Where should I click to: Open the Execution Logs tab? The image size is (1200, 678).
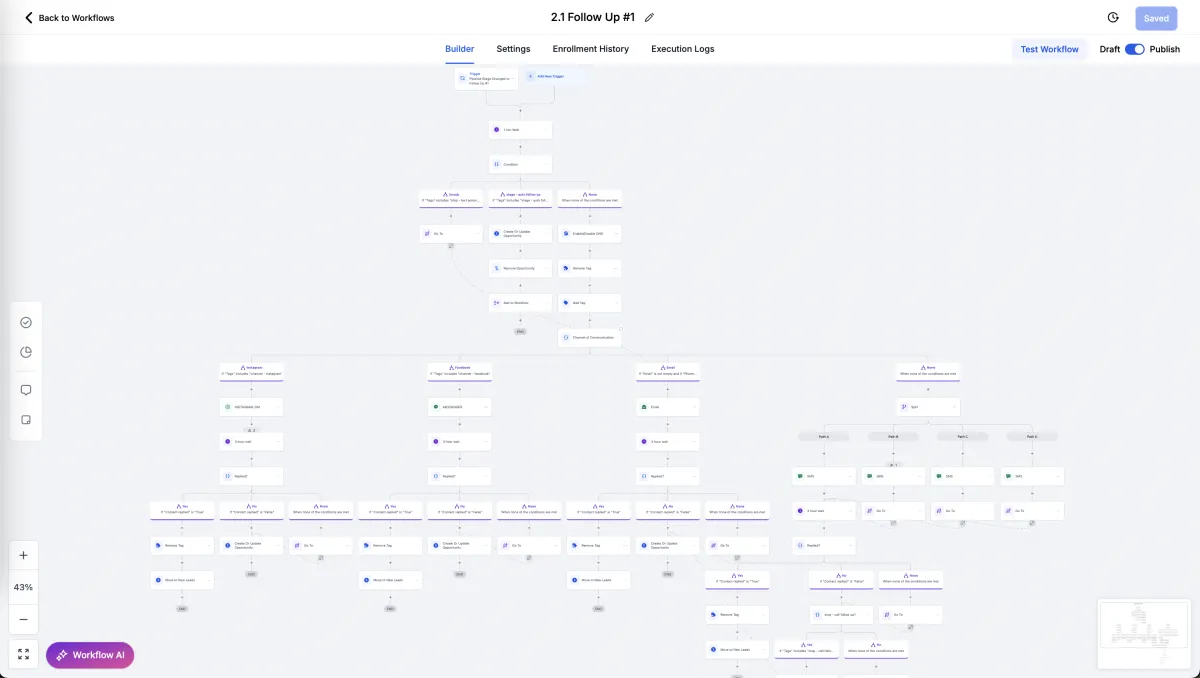coord(682,49)
